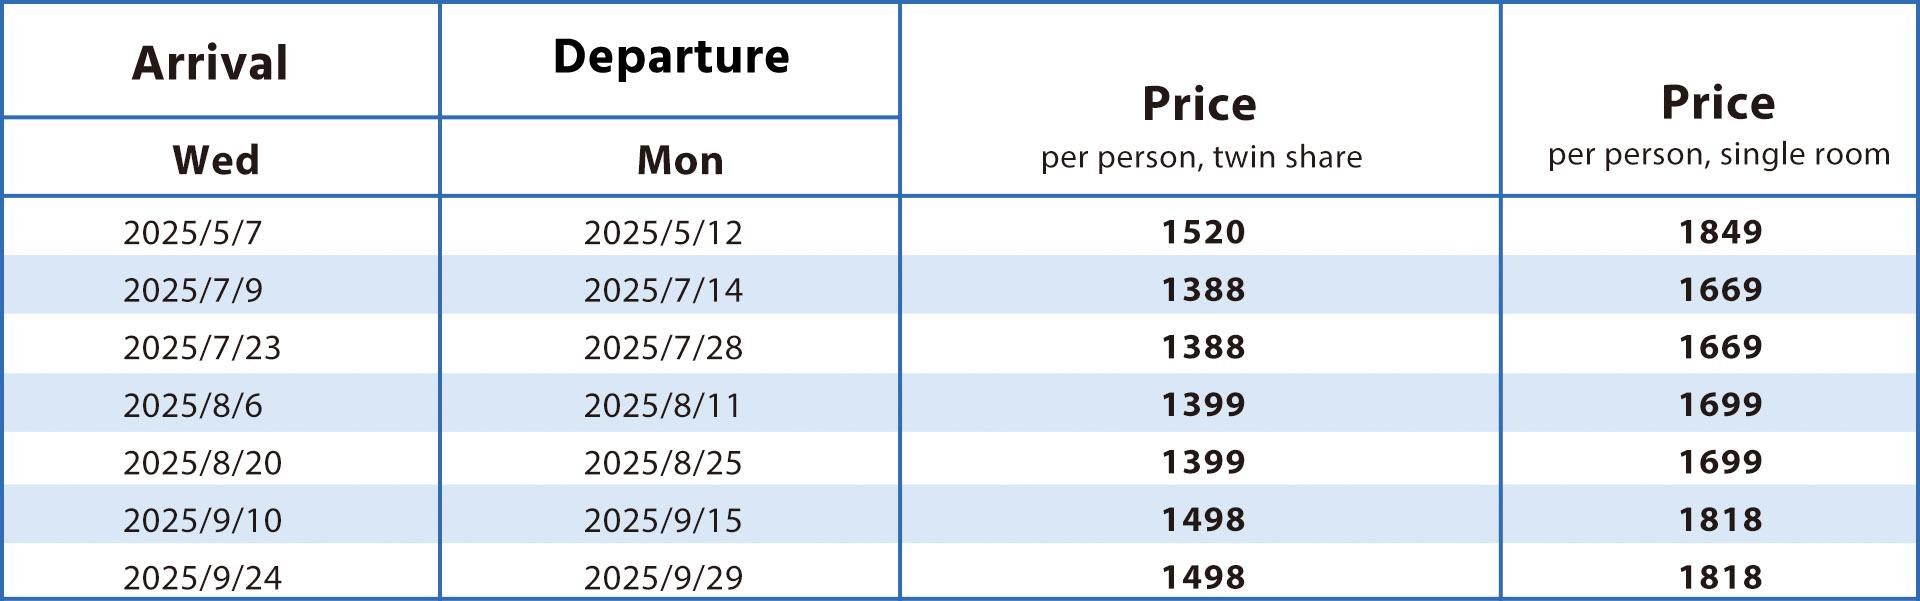Click the single room Price header

(x=1719, y=125)
